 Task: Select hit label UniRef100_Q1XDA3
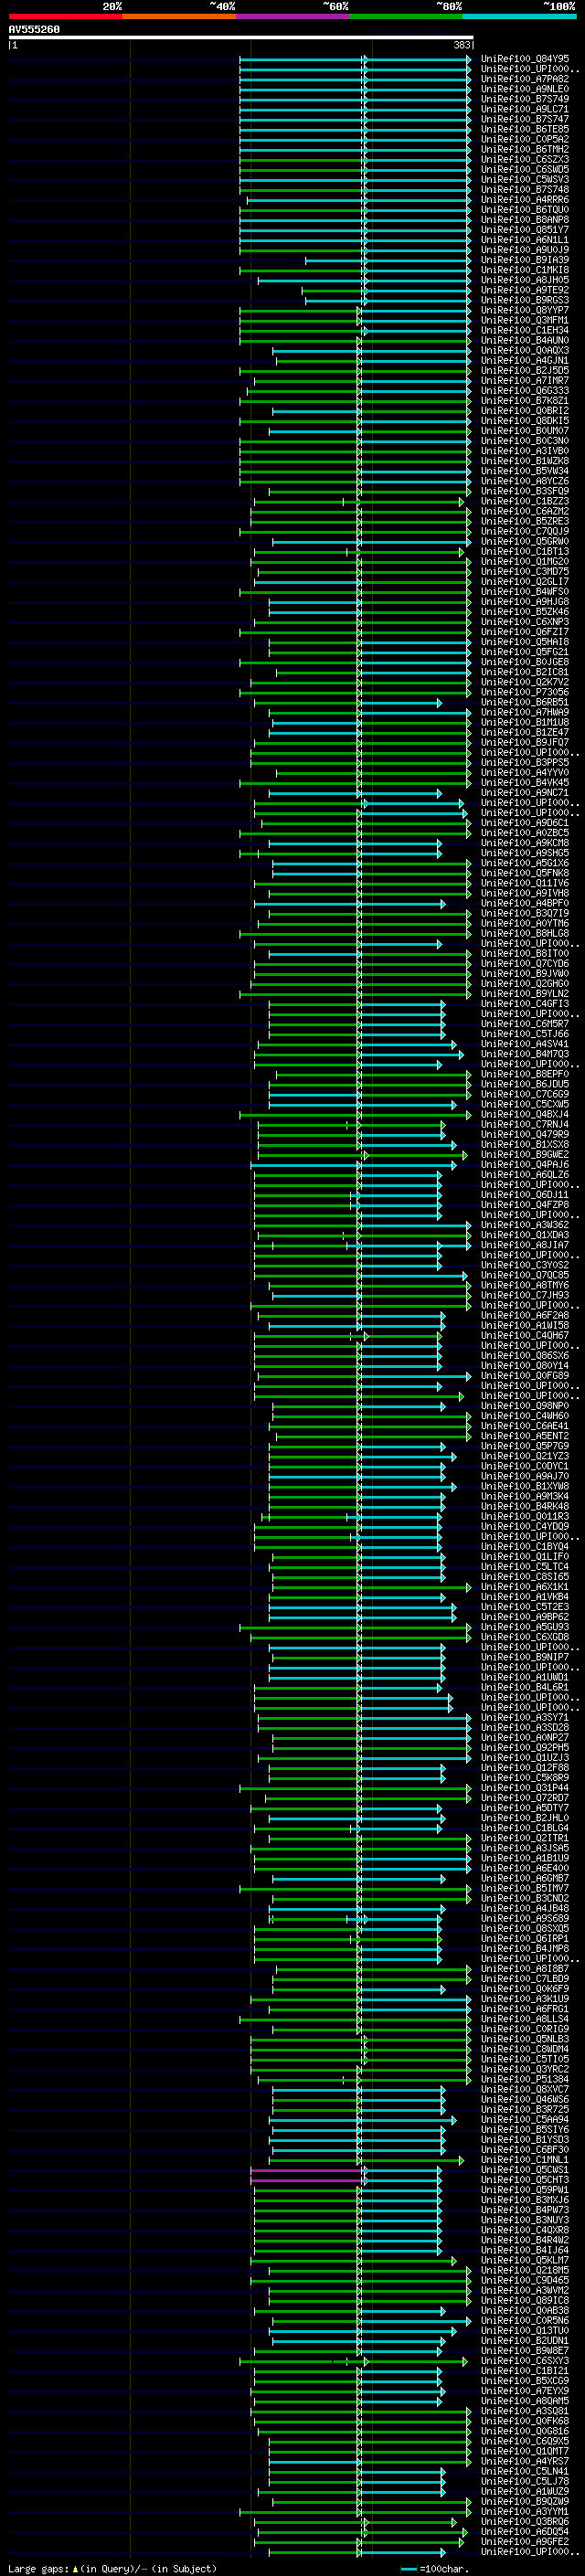pos(525,1235)
